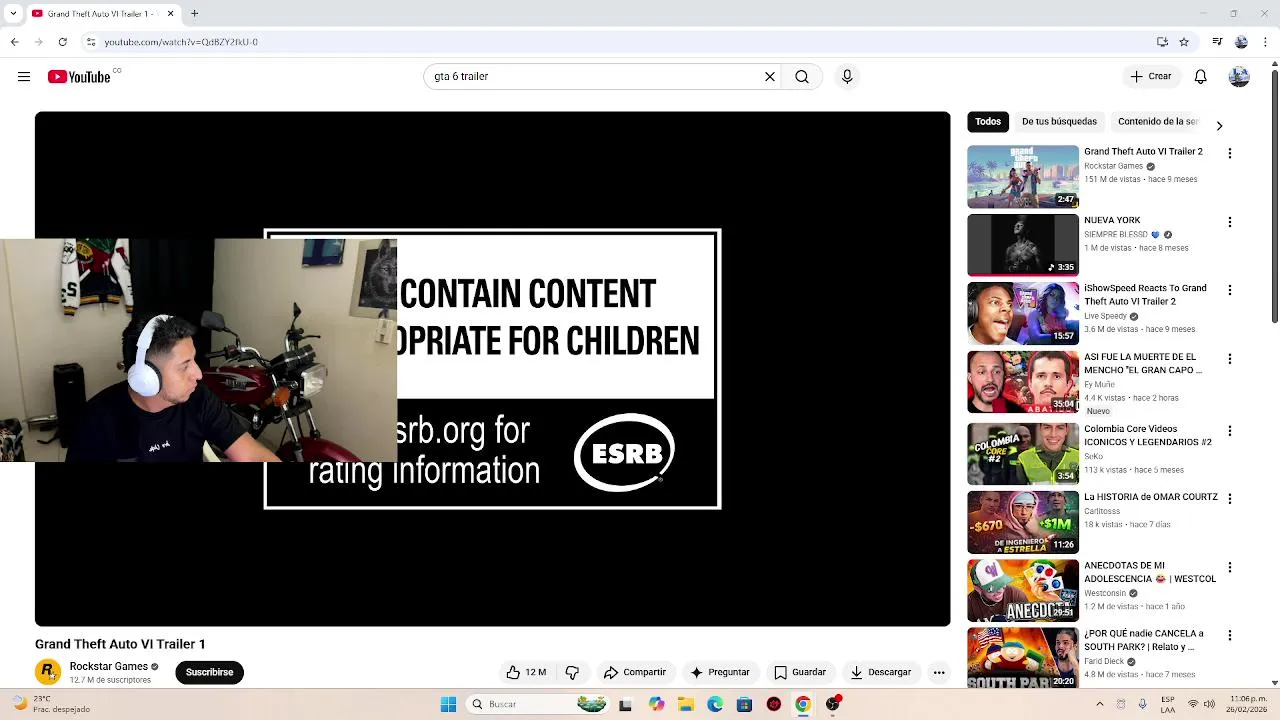Open File Explorer from taskbar

click(x=686, y=704)
